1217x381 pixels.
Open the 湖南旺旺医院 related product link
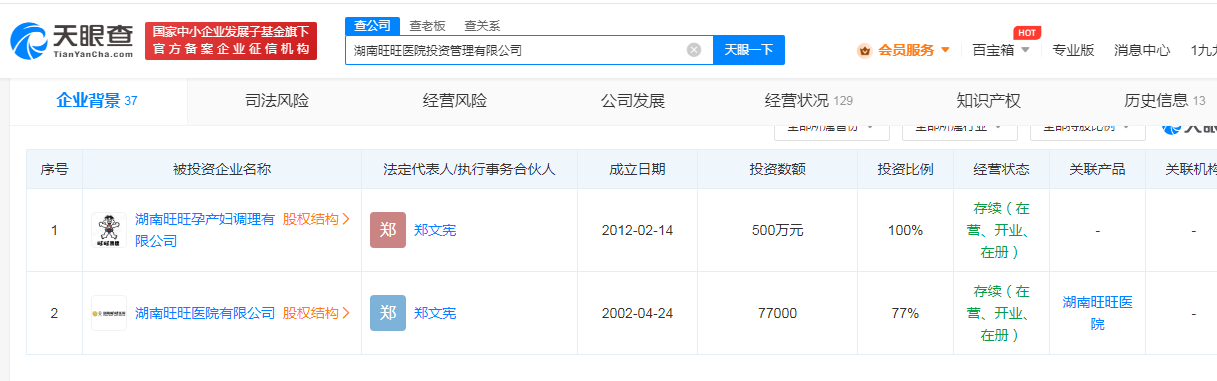pyautogui.click(x=1098, y=313)
